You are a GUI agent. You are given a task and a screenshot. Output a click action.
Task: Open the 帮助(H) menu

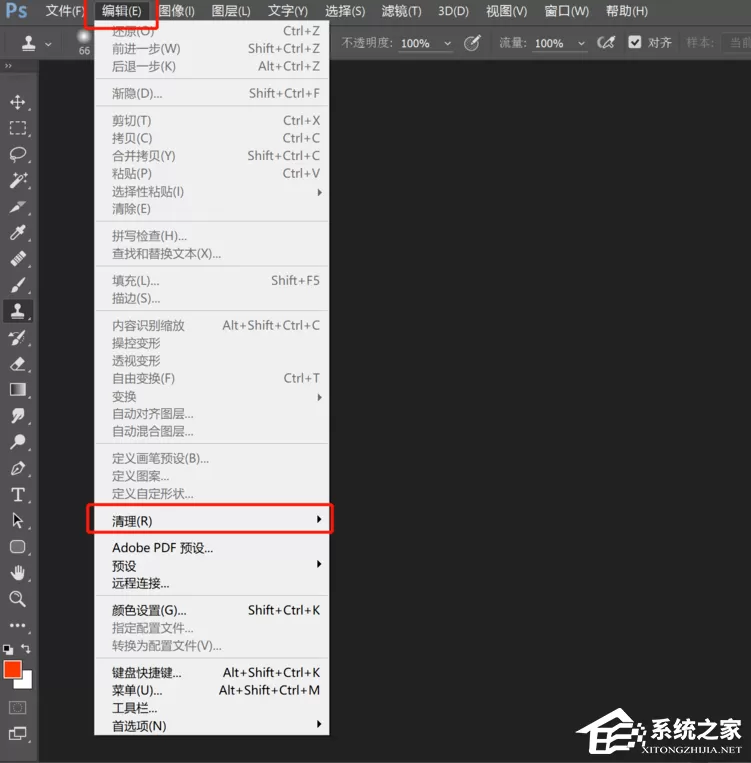(x=627, y=11)
